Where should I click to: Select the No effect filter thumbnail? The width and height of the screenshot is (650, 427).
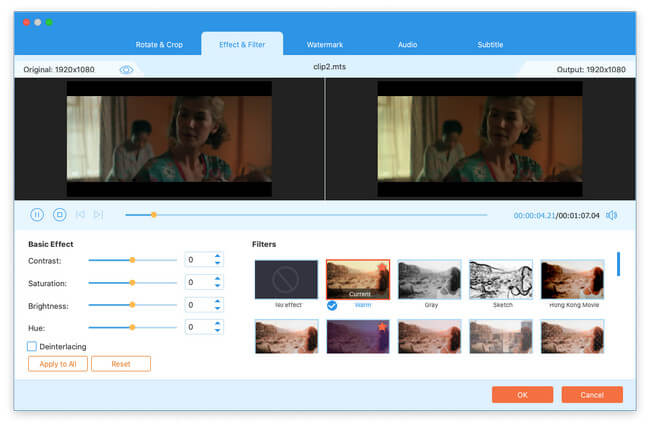(286, 279)
